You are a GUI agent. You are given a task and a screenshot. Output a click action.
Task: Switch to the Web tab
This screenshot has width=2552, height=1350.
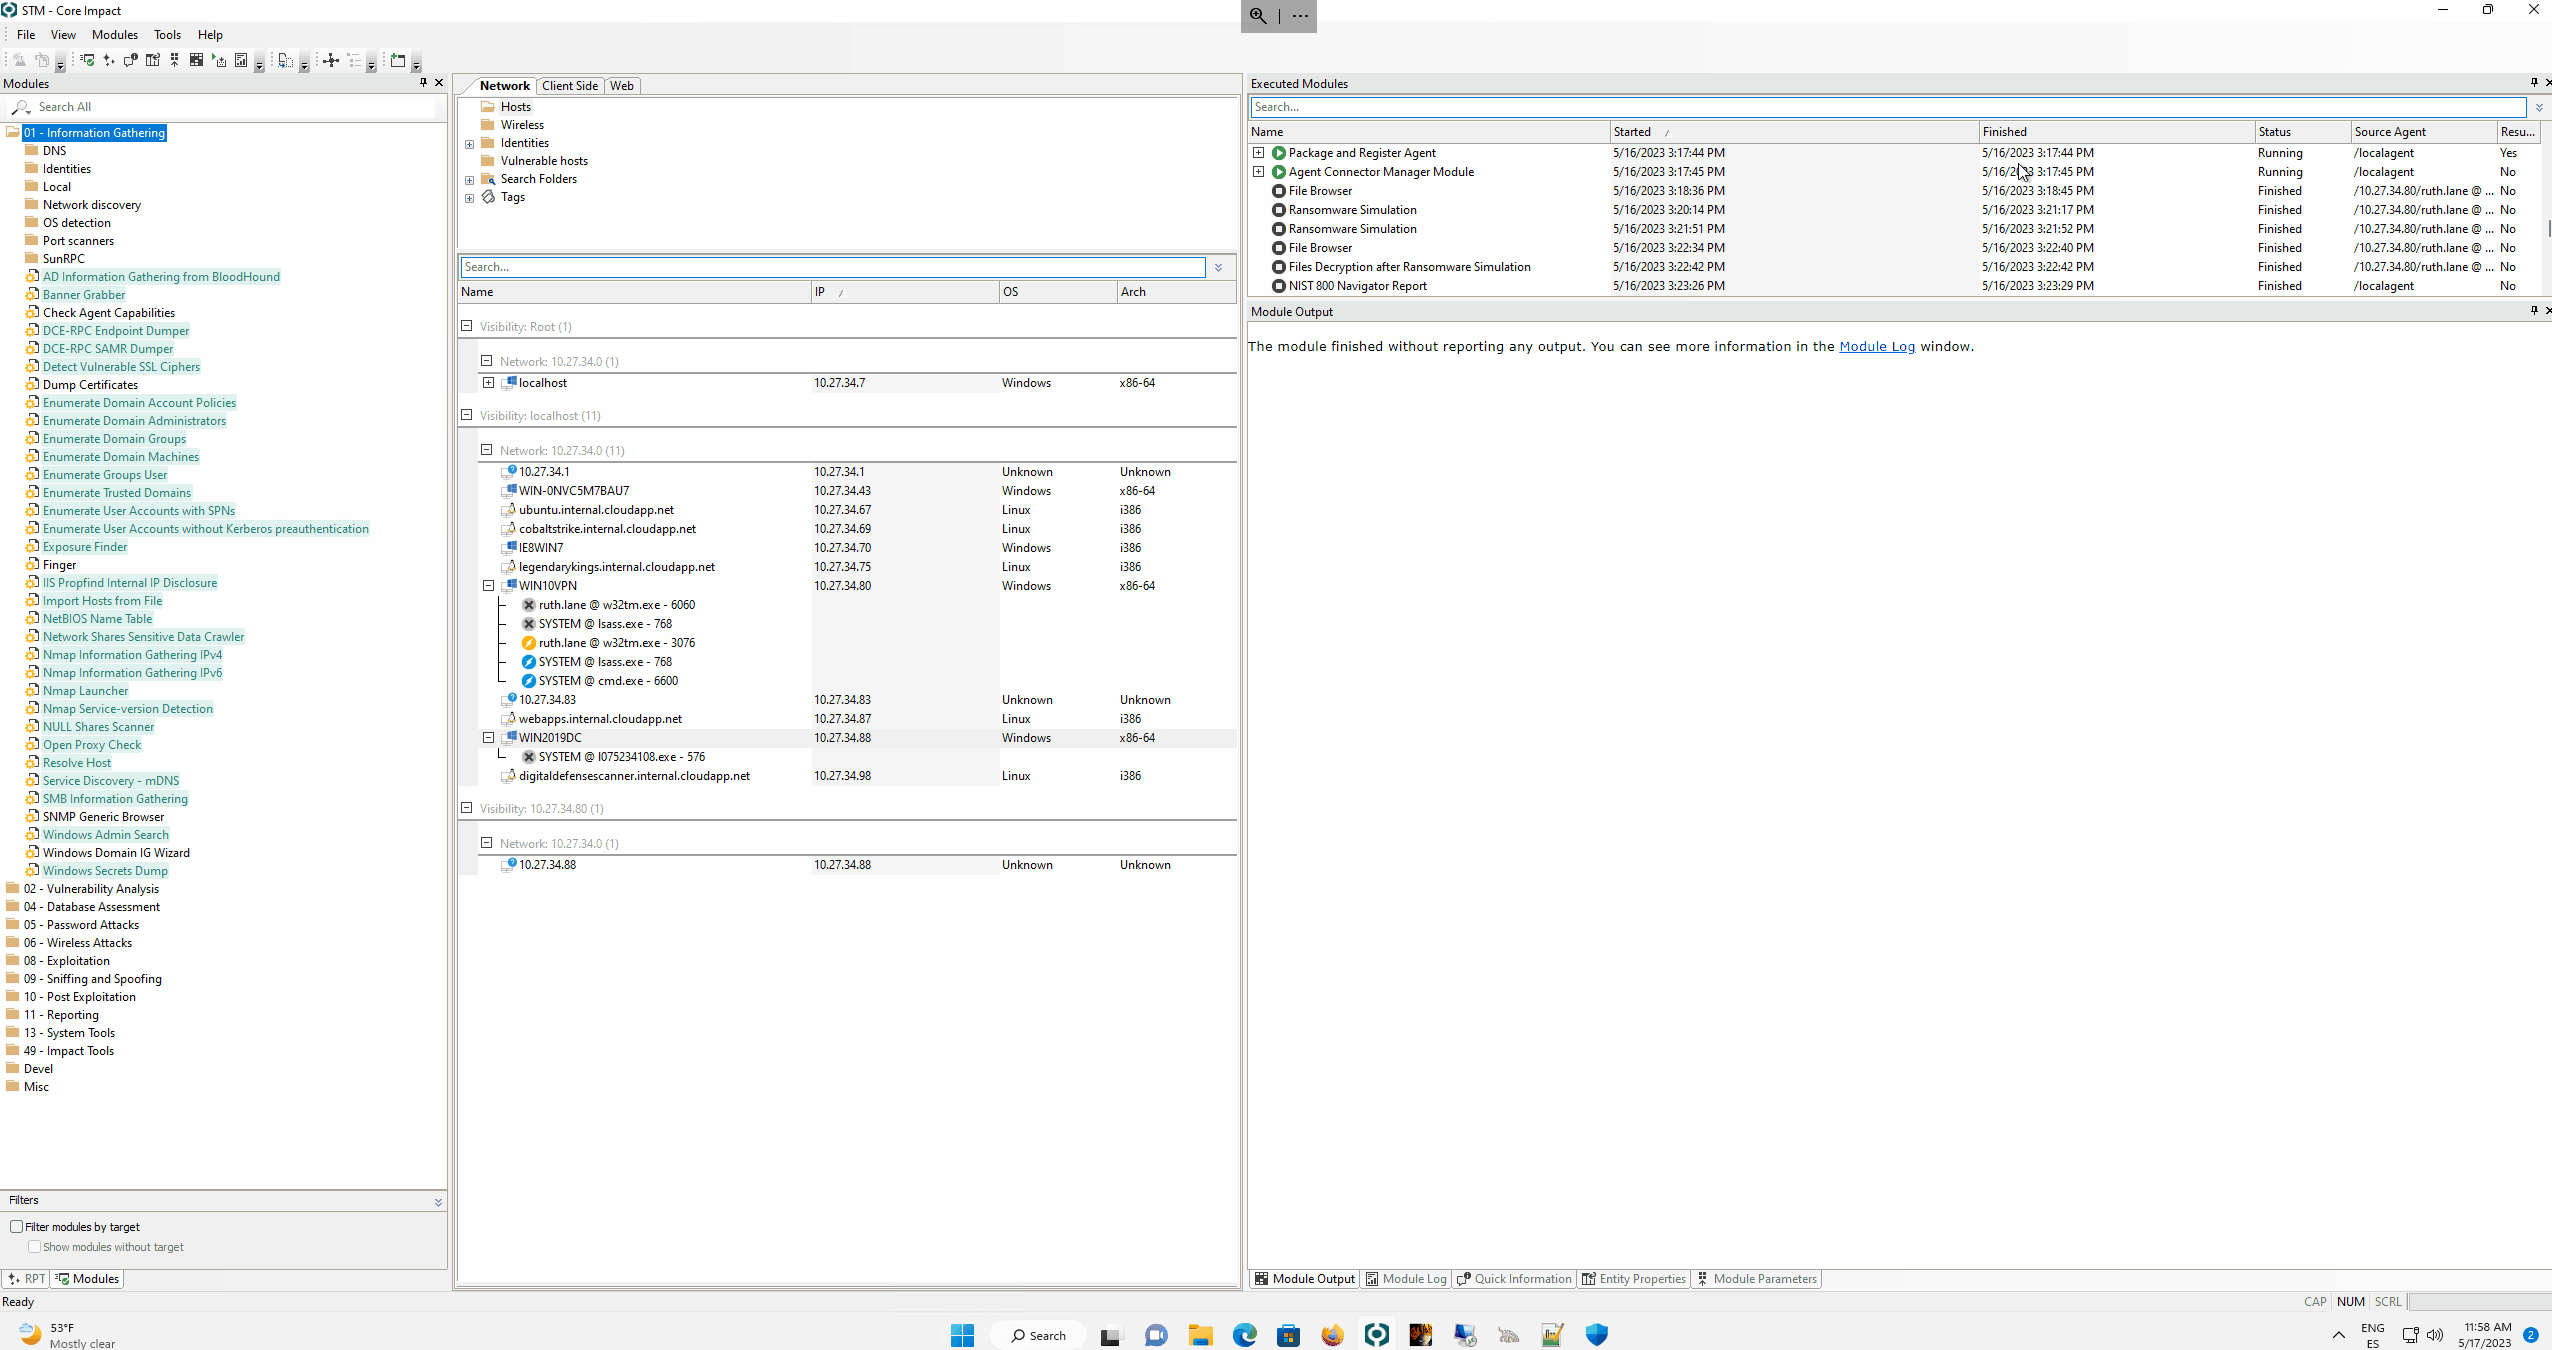pos(622,86)
